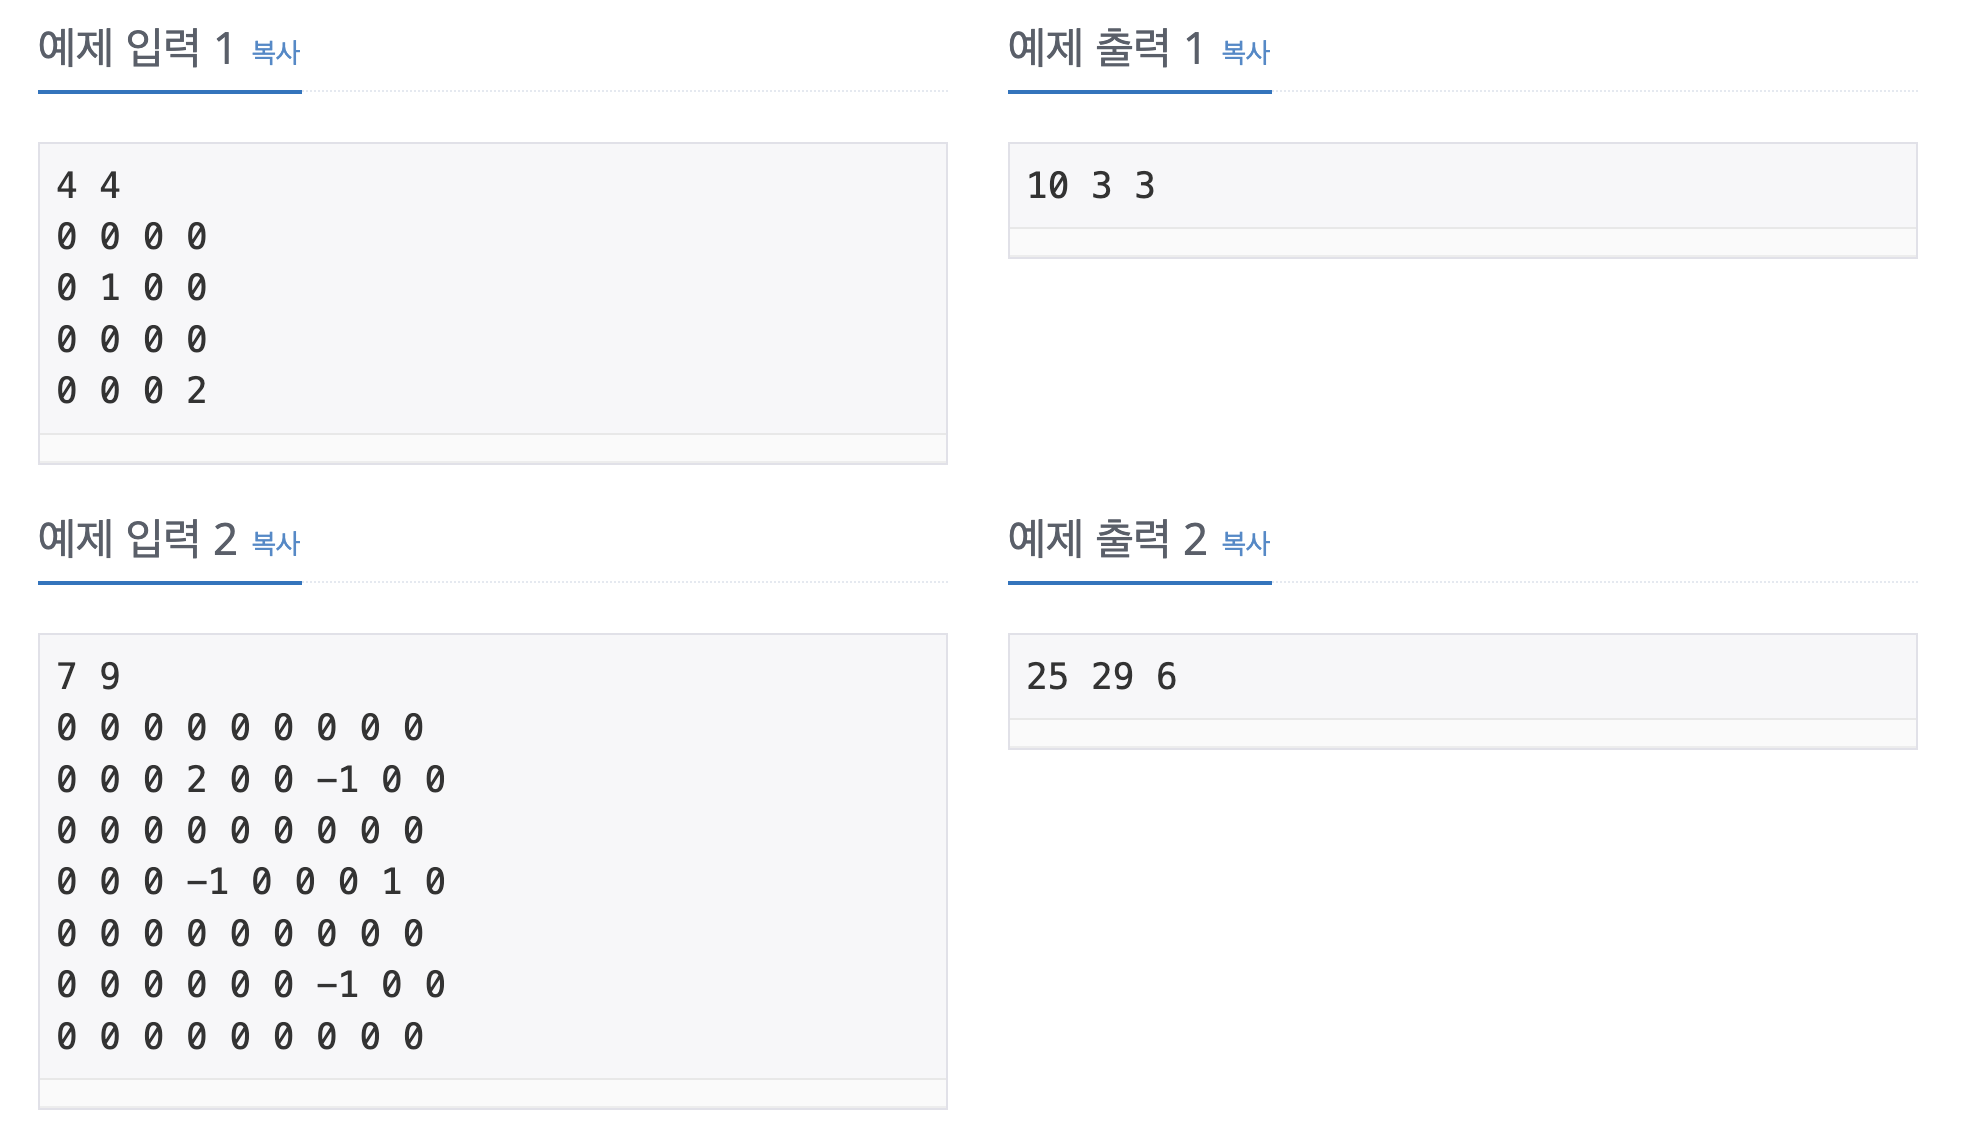
Task: Copy sample output 1 via 복사 link
Action: point(1246,52)
